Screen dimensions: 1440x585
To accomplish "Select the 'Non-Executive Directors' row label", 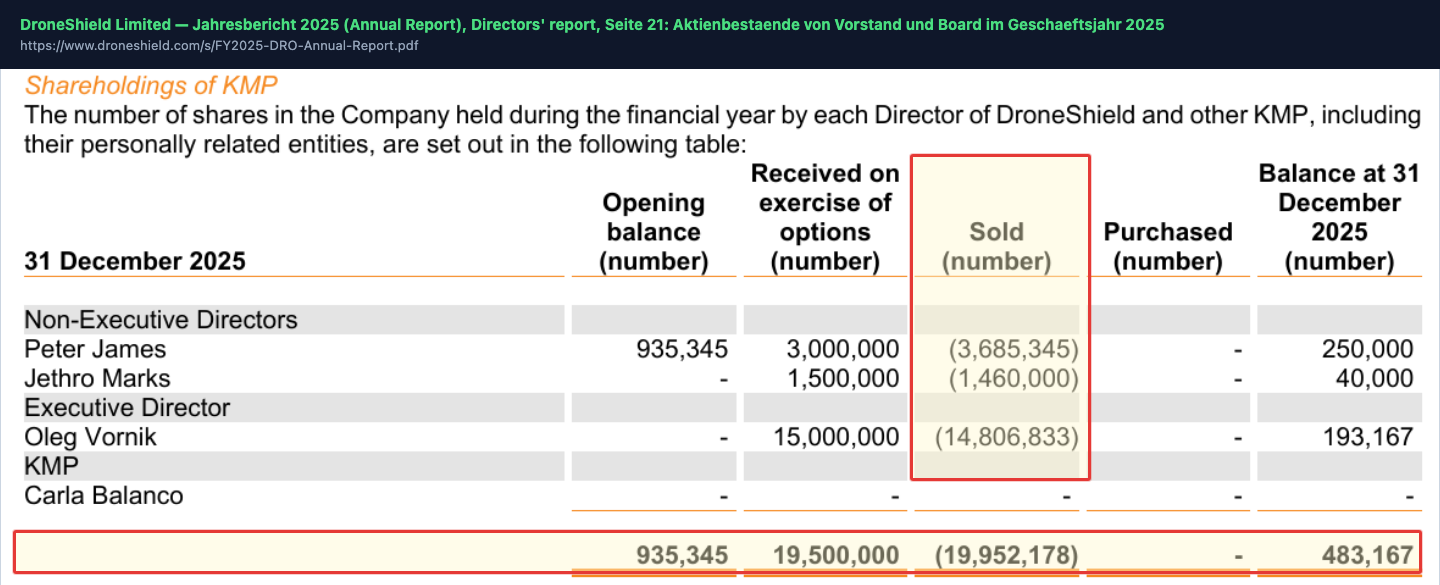I will (161, 320).
